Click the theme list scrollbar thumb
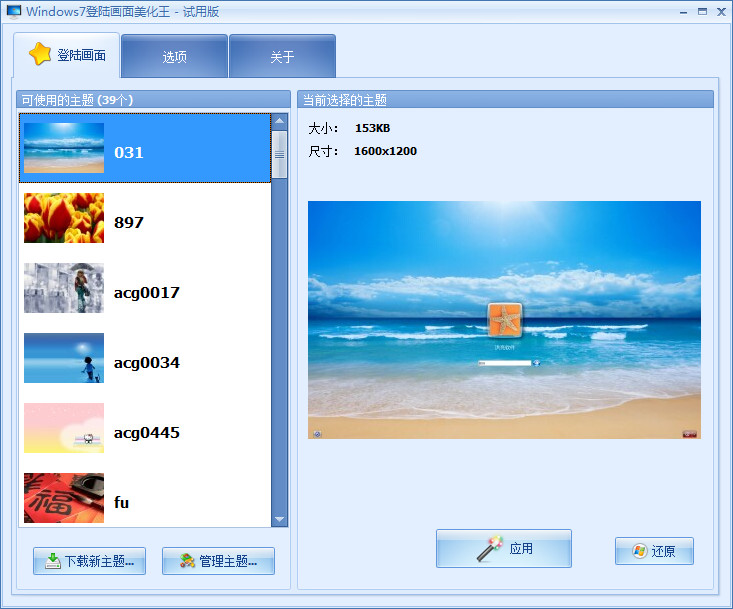Screen dimensions: 733x609 tap(280, 155)
